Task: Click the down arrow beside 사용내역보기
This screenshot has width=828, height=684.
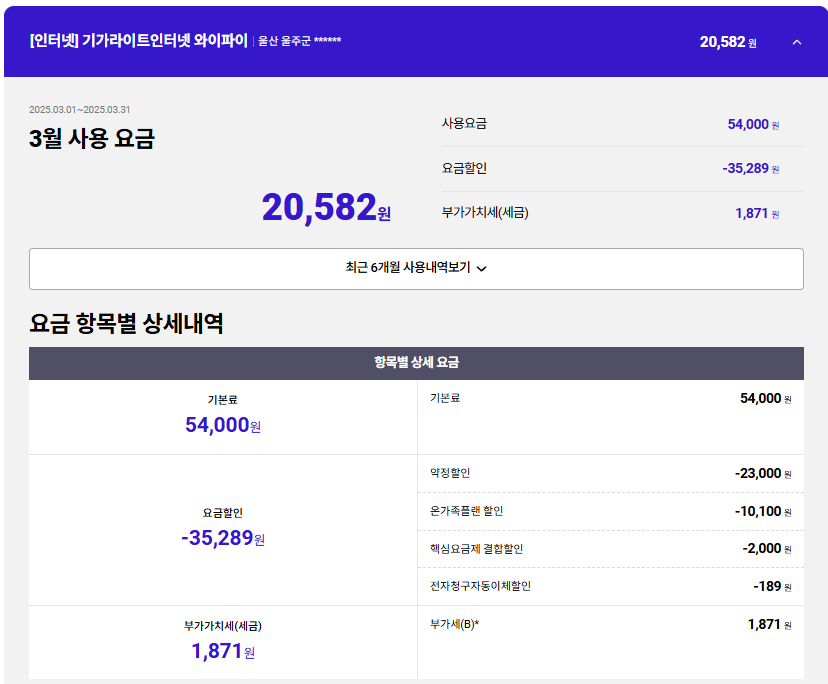Action: (x=482, y=269)
